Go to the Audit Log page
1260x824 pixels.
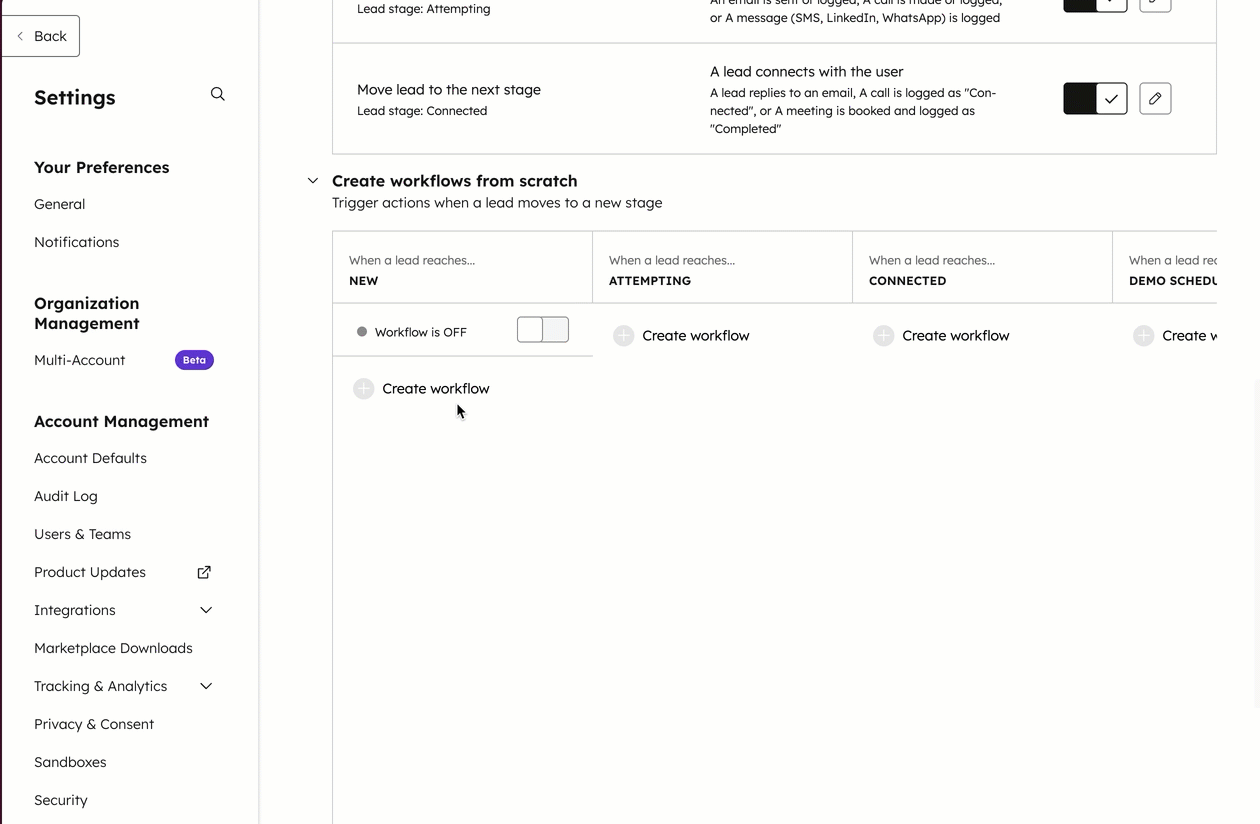[x=66, y=496]
